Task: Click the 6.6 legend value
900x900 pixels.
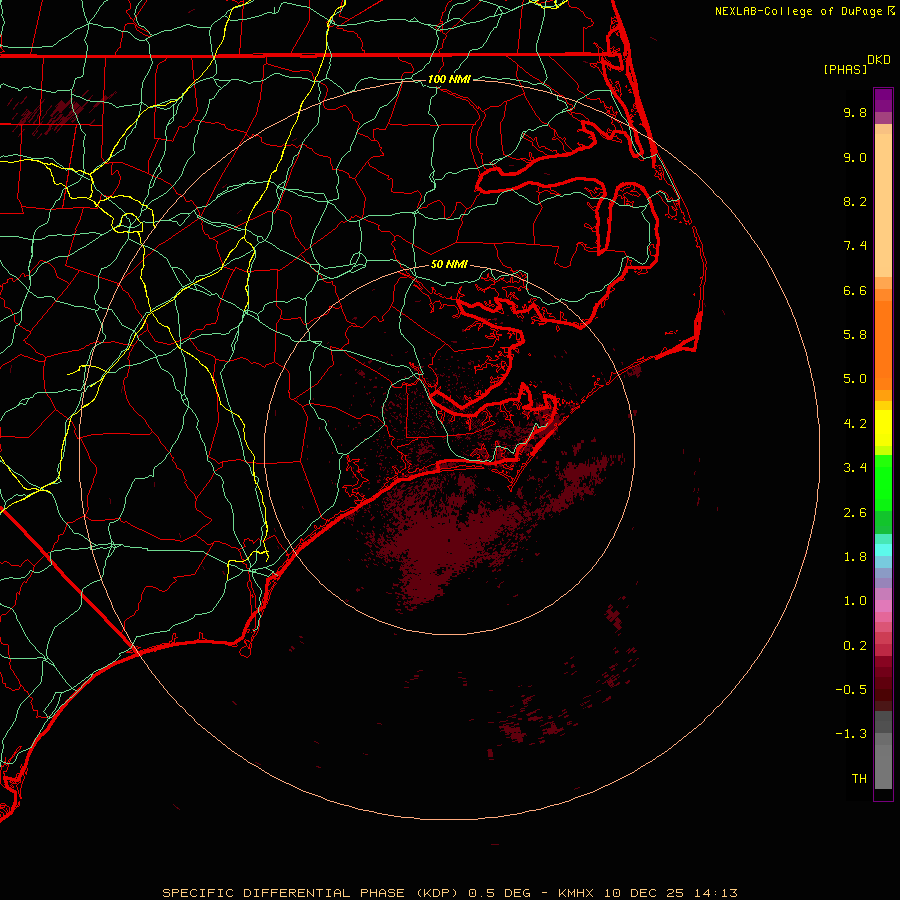Action: pyautogui.click(x=855, y=290)
